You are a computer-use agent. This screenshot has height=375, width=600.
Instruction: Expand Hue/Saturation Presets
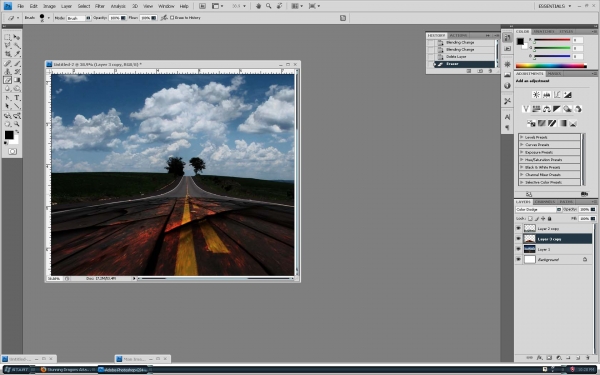click(x=522, y=160)
